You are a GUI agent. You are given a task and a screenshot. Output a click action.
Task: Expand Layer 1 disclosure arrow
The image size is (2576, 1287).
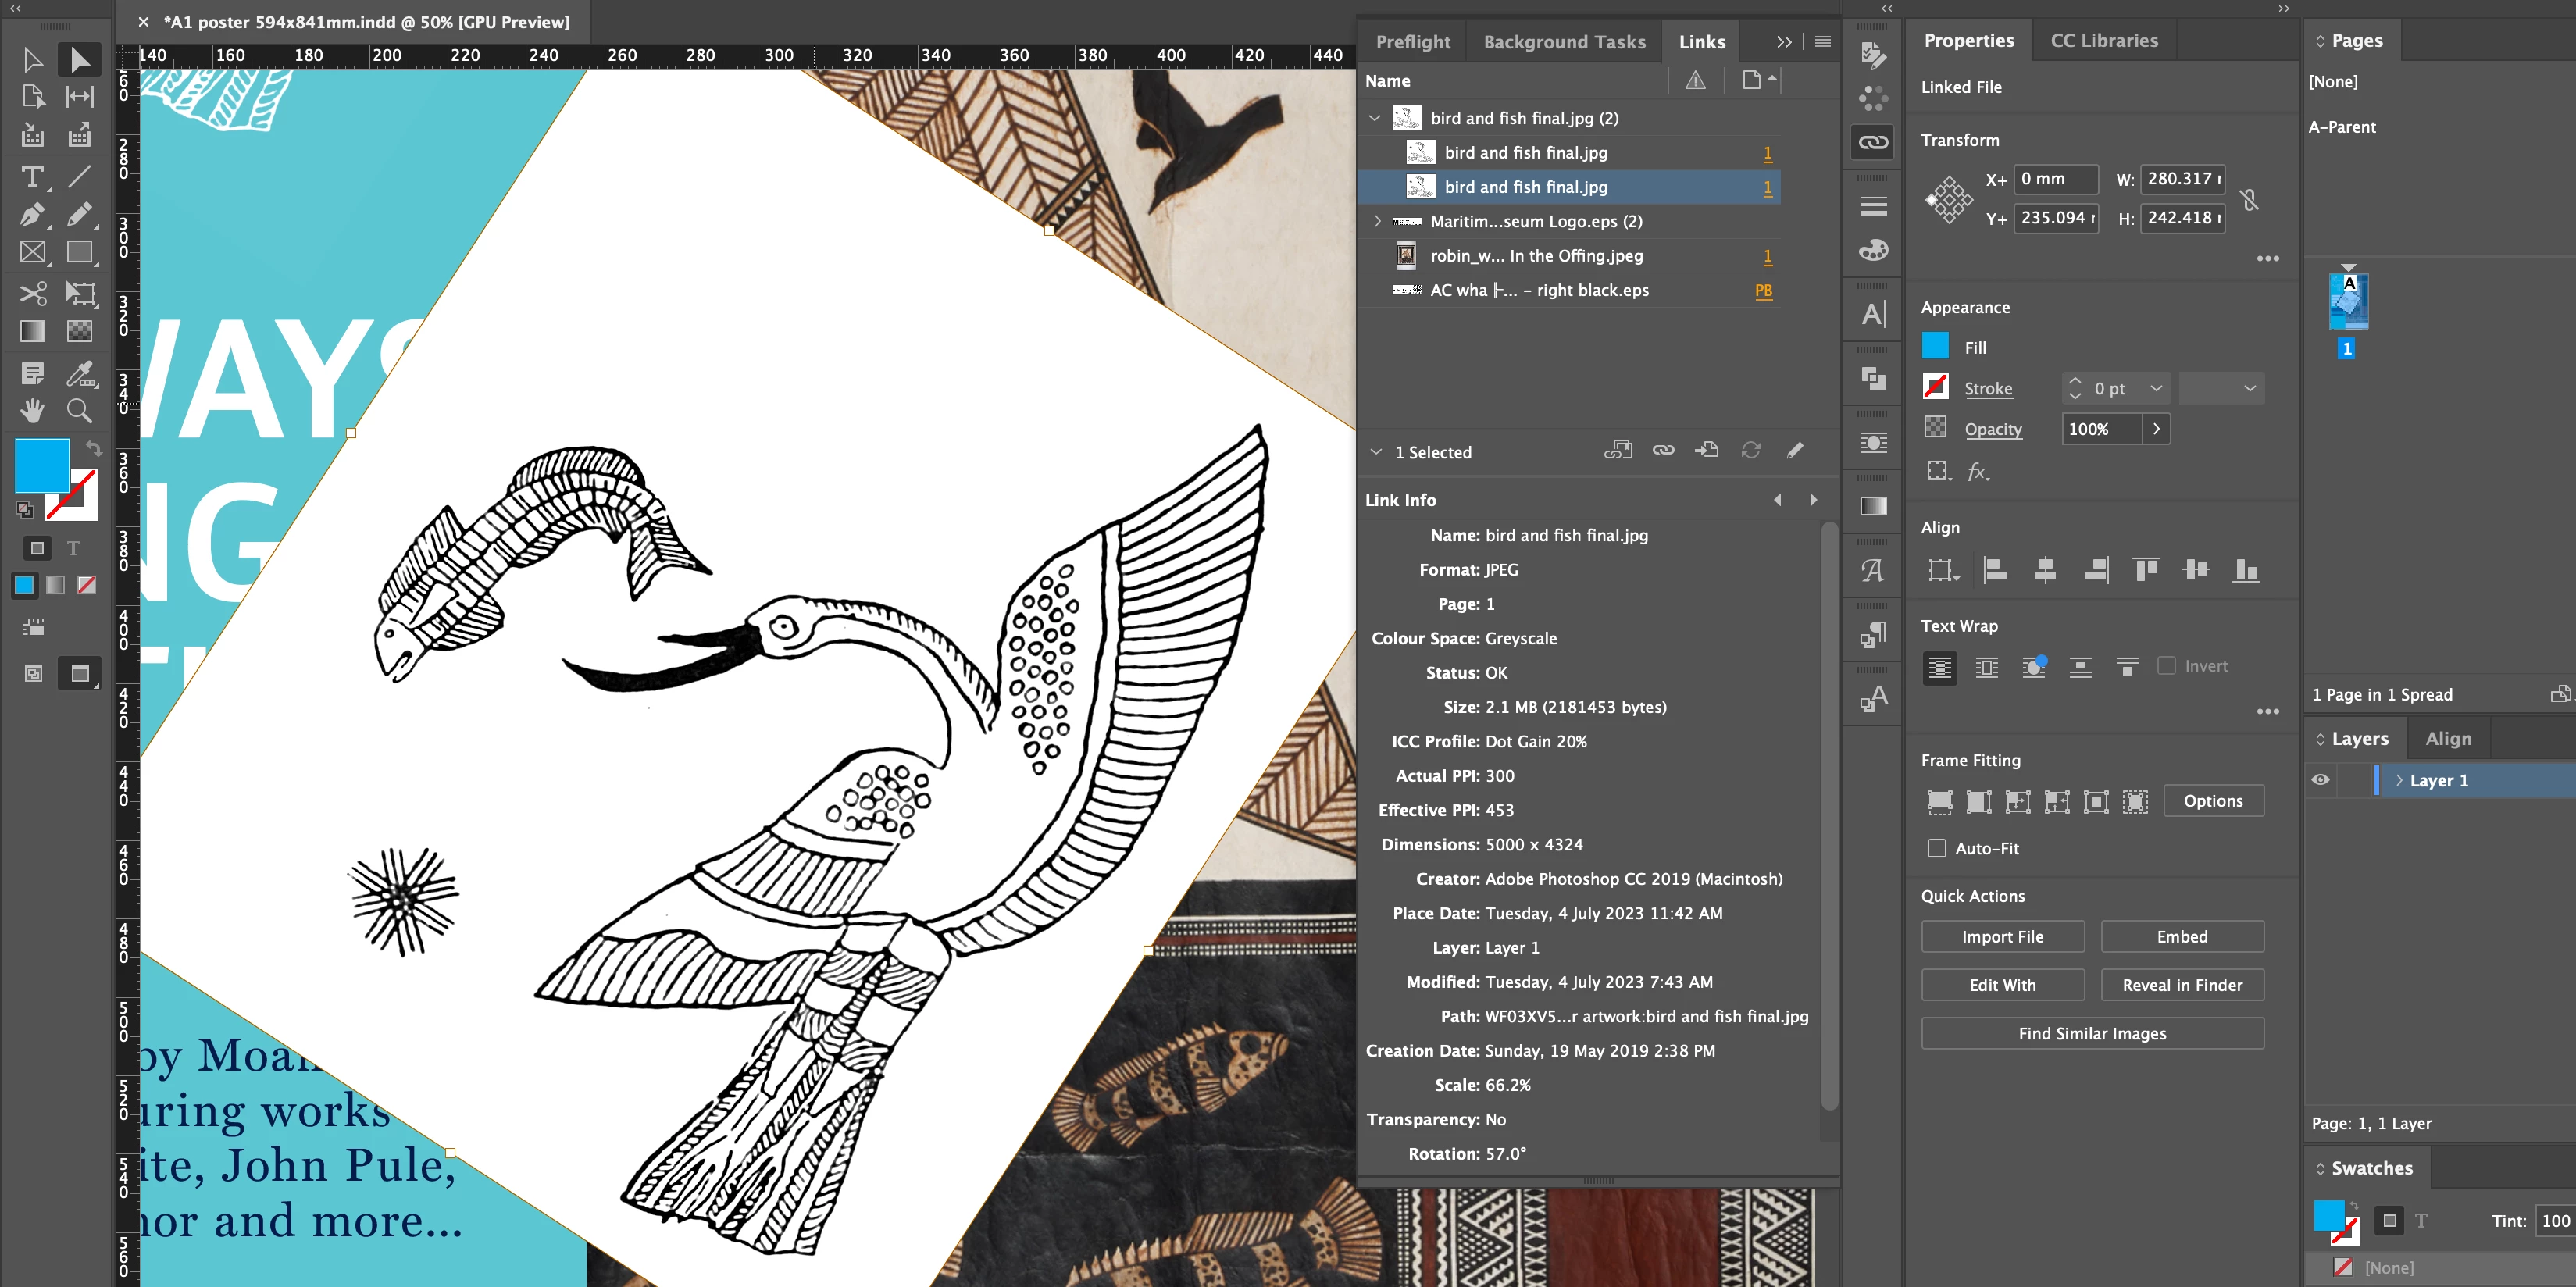(x=2398, y=780)
